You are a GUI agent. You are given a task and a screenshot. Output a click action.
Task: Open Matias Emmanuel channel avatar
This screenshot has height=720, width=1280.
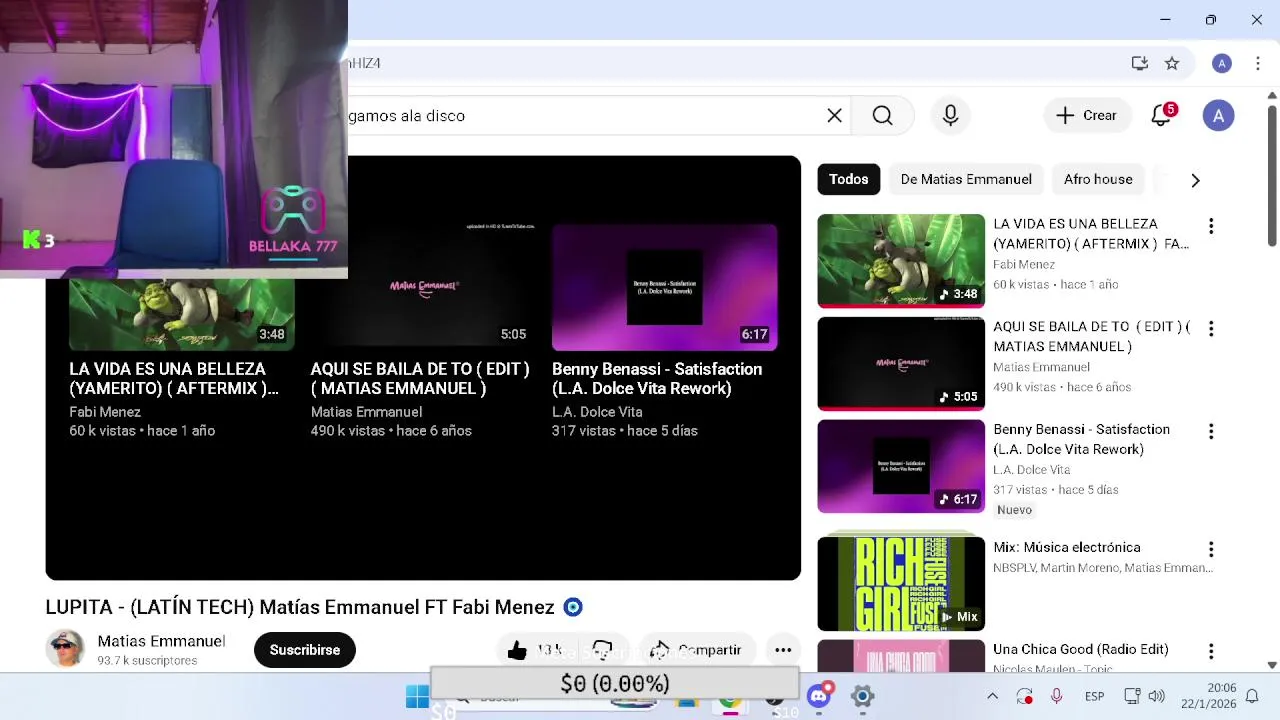(65, 648)
